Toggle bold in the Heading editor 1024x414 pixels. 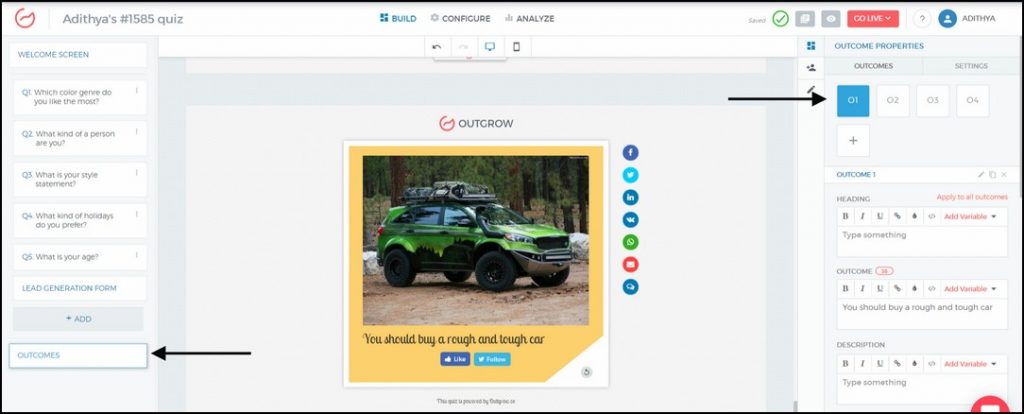point(846,216)
